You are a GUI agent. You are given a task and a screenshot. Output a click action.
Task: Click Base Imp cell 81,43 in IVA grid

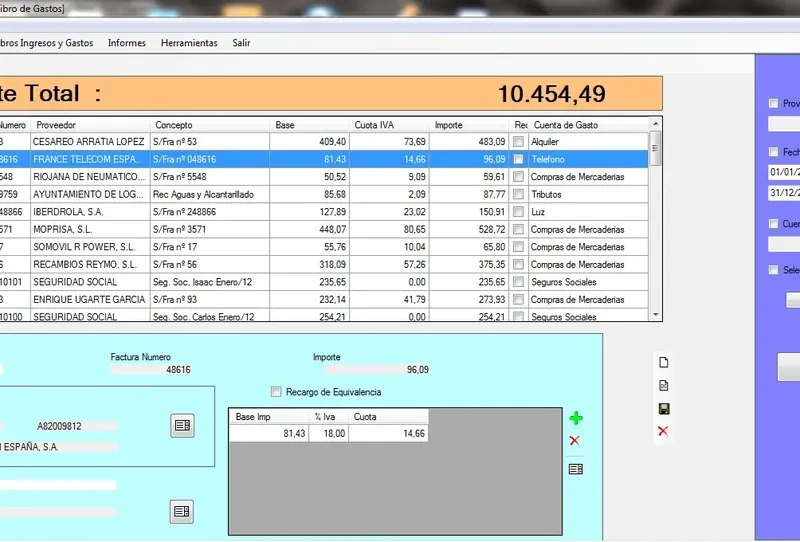[x=269, y=433]
